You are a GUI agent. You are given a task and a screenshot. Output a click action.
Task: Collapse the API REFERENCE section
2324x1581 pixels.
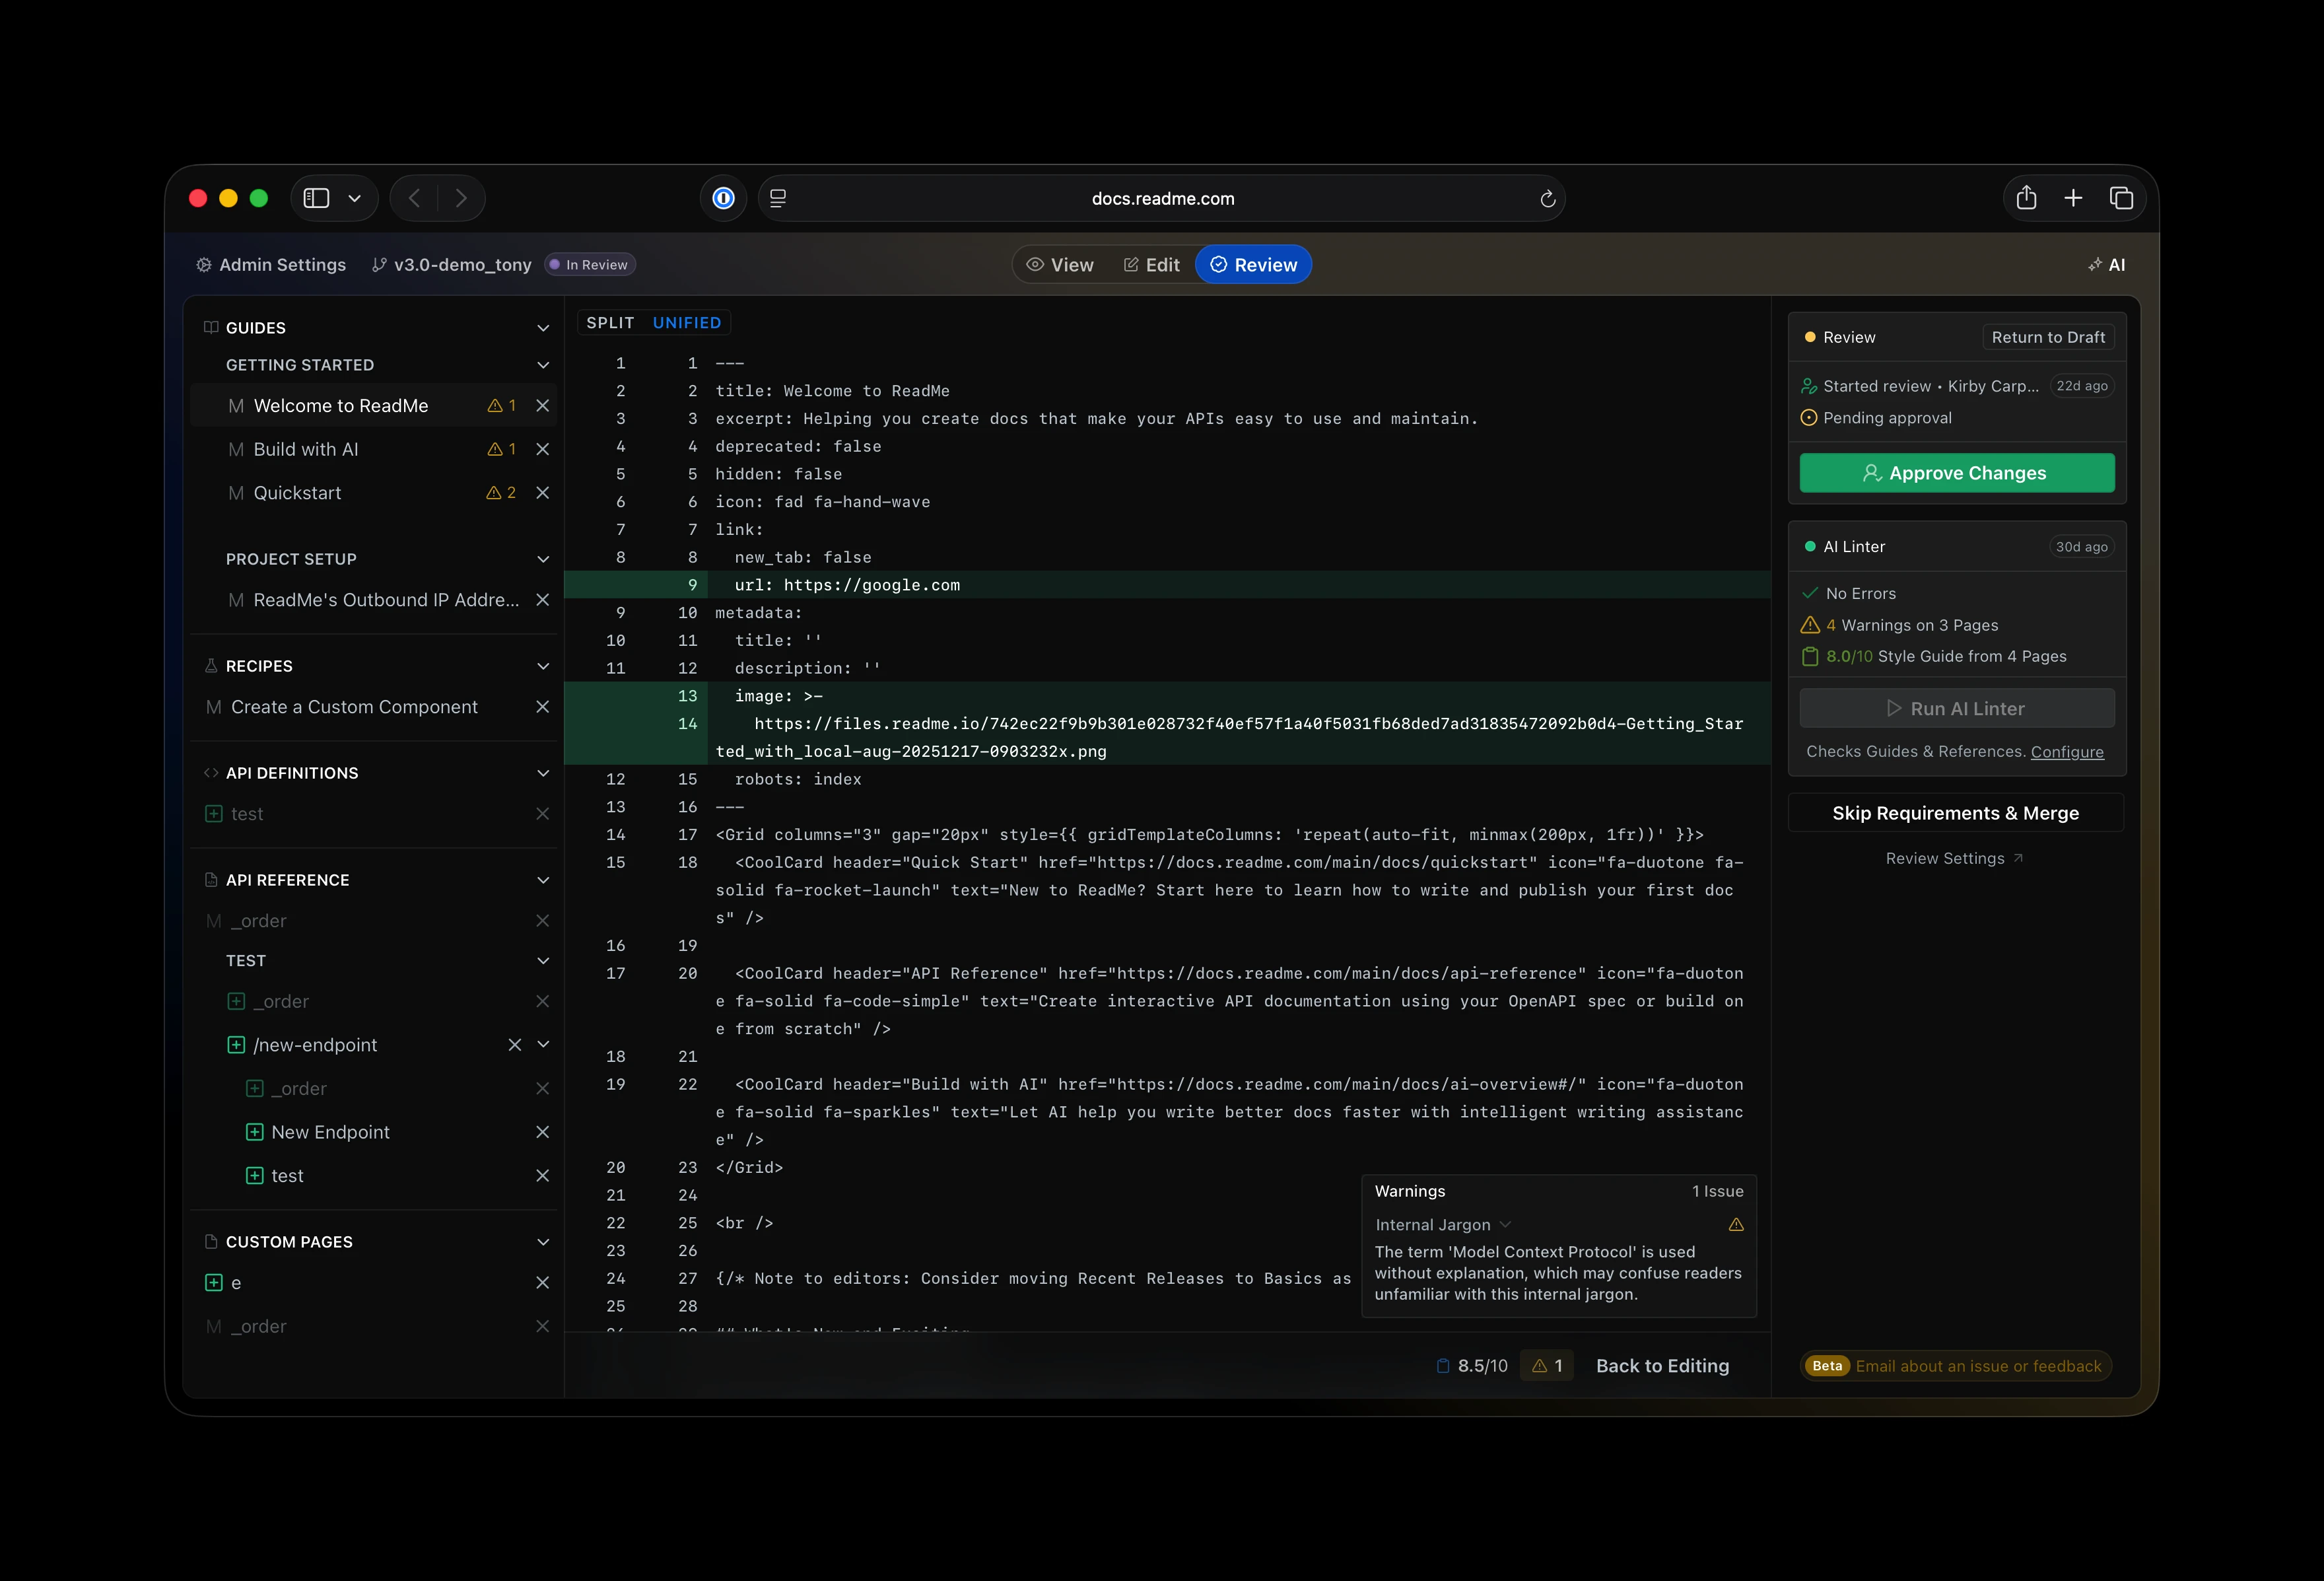542,880
